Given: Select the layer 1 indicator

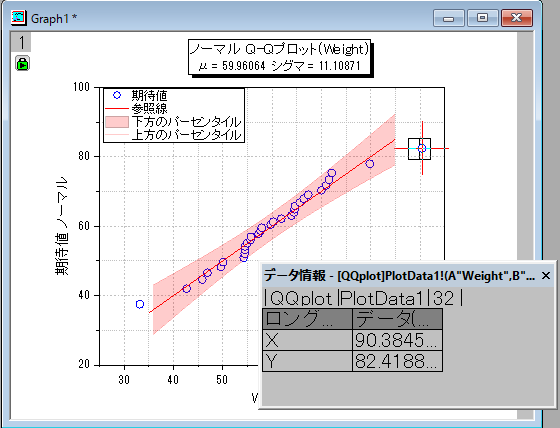Looking at the screenshot, I should 21,42.
